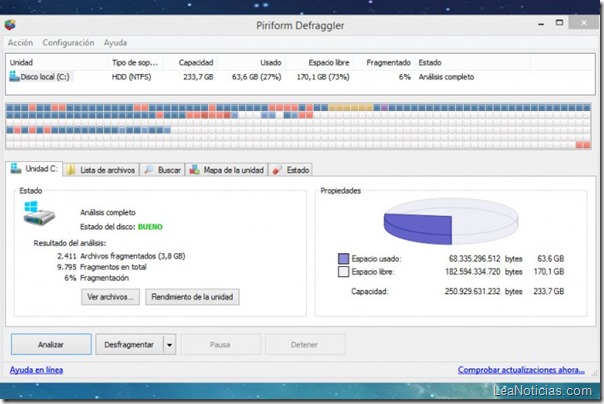604x404 pixels.
Task: Click the large hard drive icon in Estado panel
Action: coord(39,213)
